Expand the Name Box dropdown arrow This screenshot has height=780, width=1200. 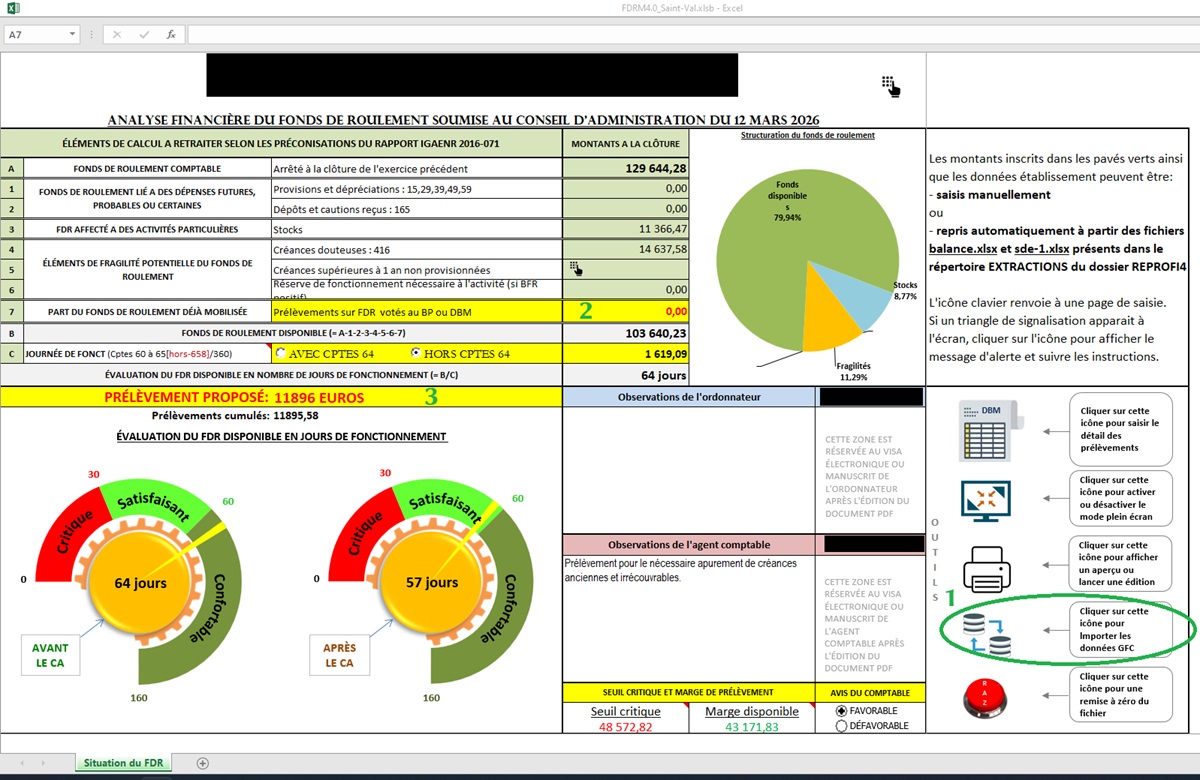tap(73, 34)
